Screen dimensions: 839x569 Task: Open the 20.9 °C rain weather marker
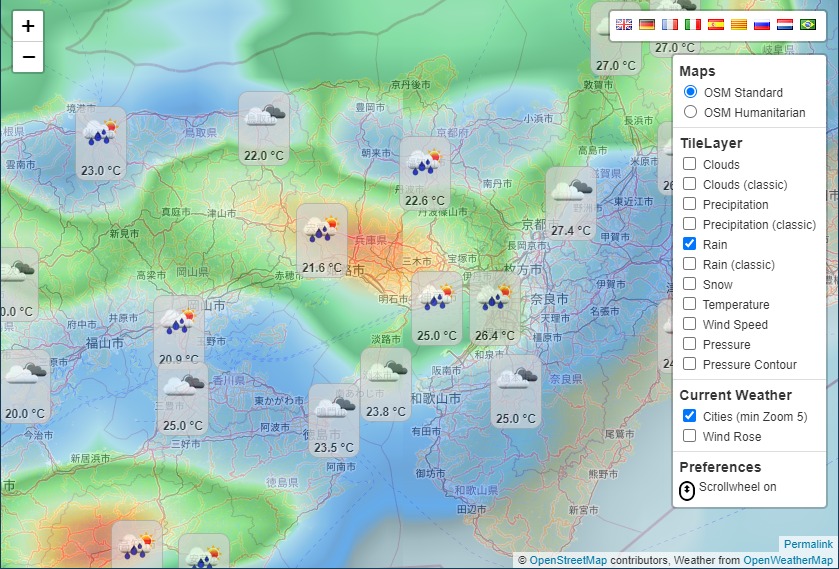(179, 331)
